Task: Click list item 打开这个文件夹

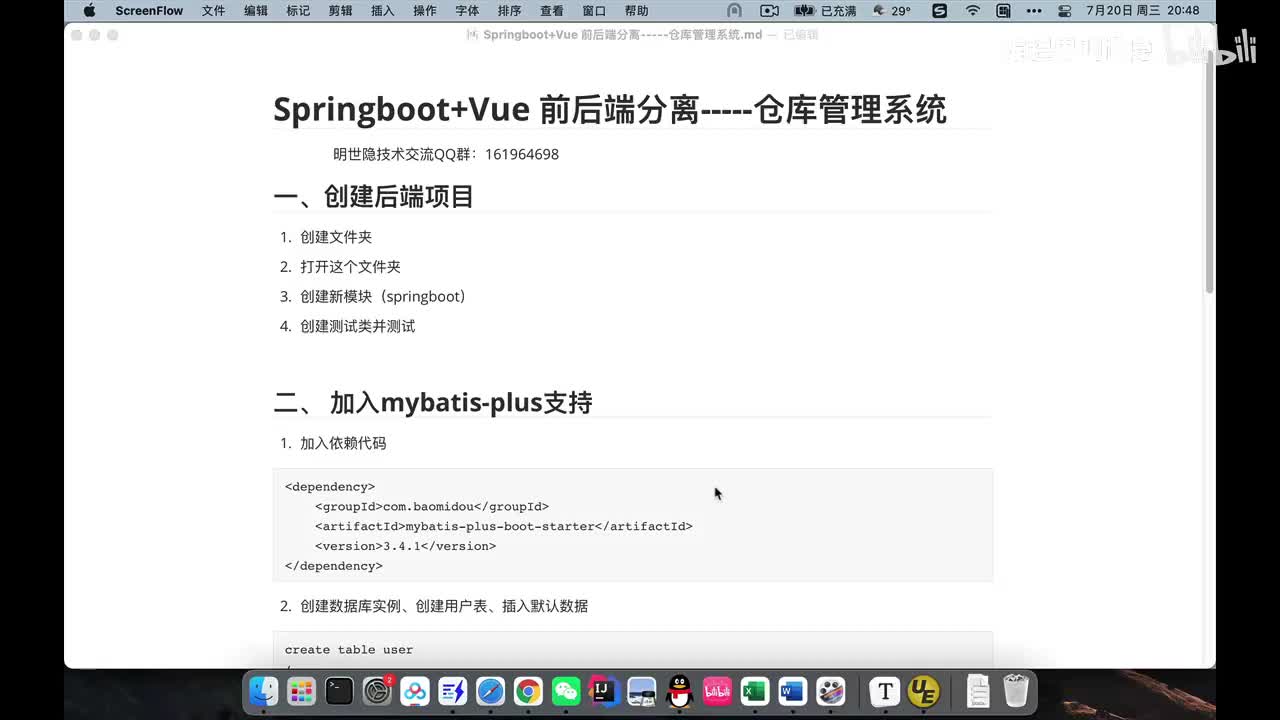Action: (350, 267)
